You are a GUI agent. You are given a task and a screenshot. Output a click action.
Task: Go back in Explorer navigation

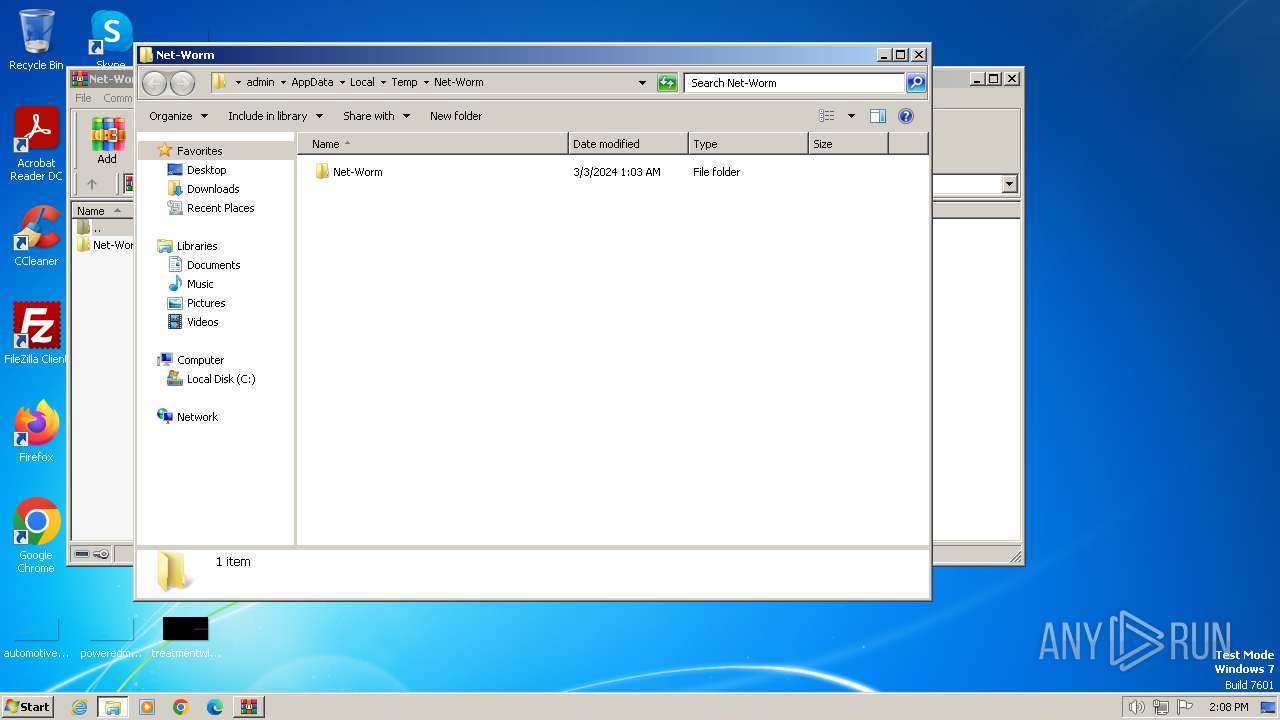point(154,83)
